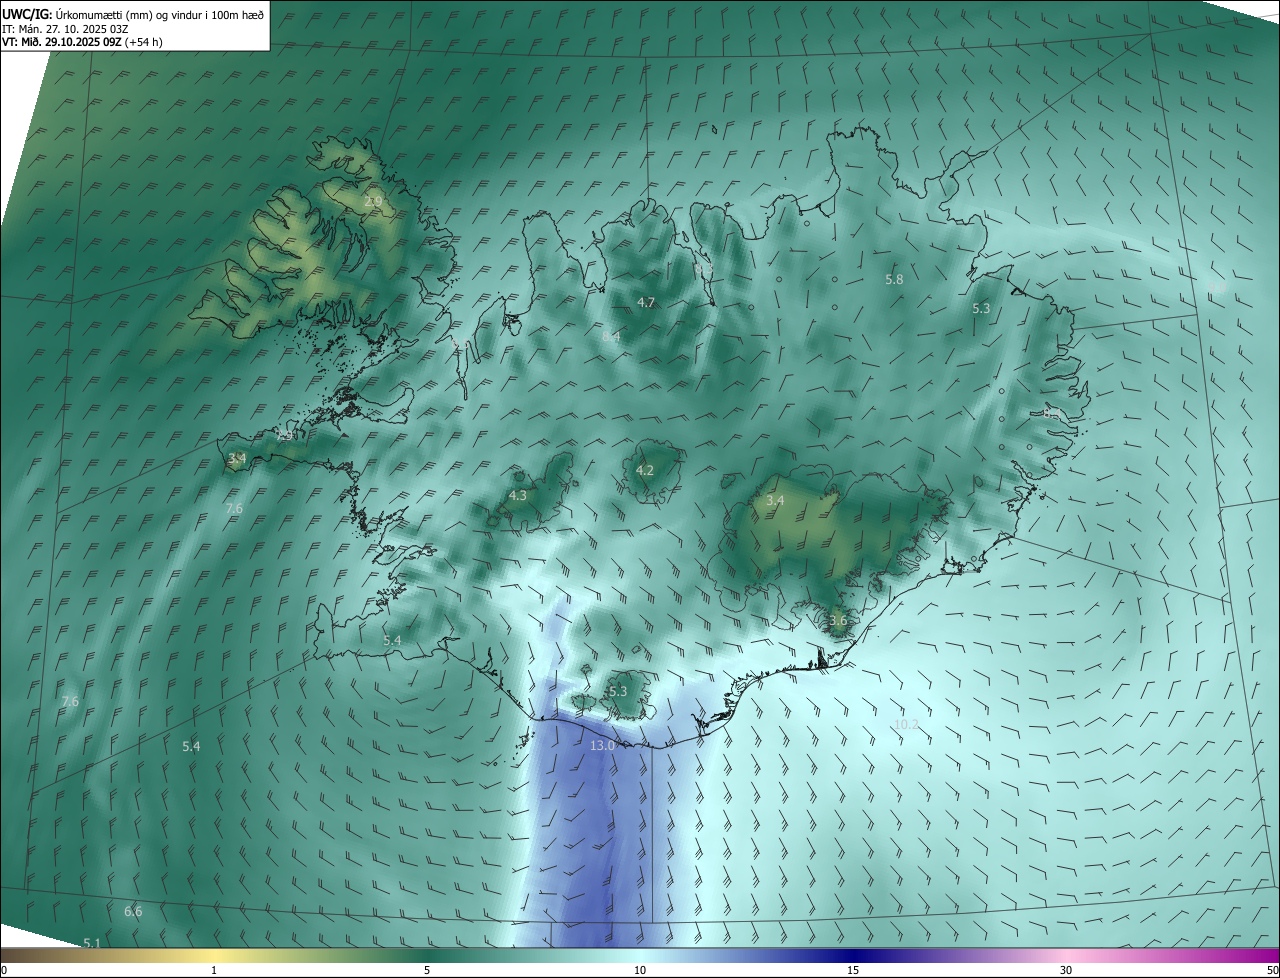Click the colorbar tick label 30
This screenshot has height=978, width=1280.
[1066, 970]
